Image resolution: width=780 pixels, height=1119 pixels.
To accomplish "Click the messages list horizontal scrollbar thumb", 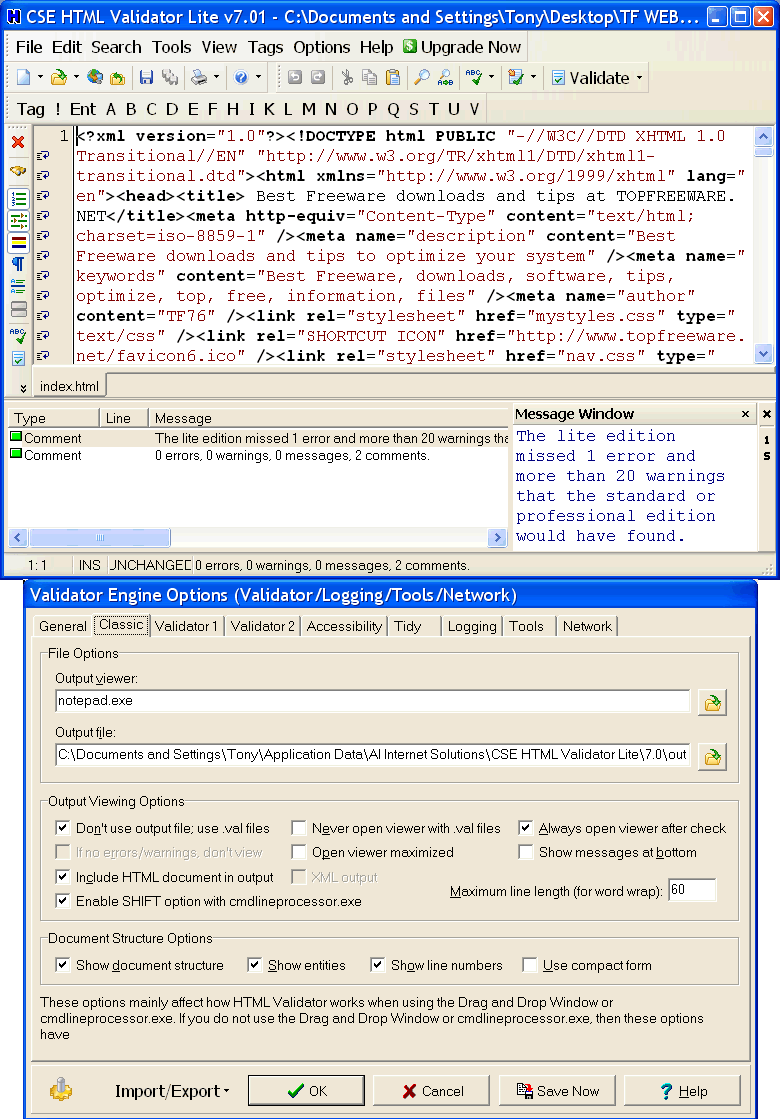I will 100,537.
